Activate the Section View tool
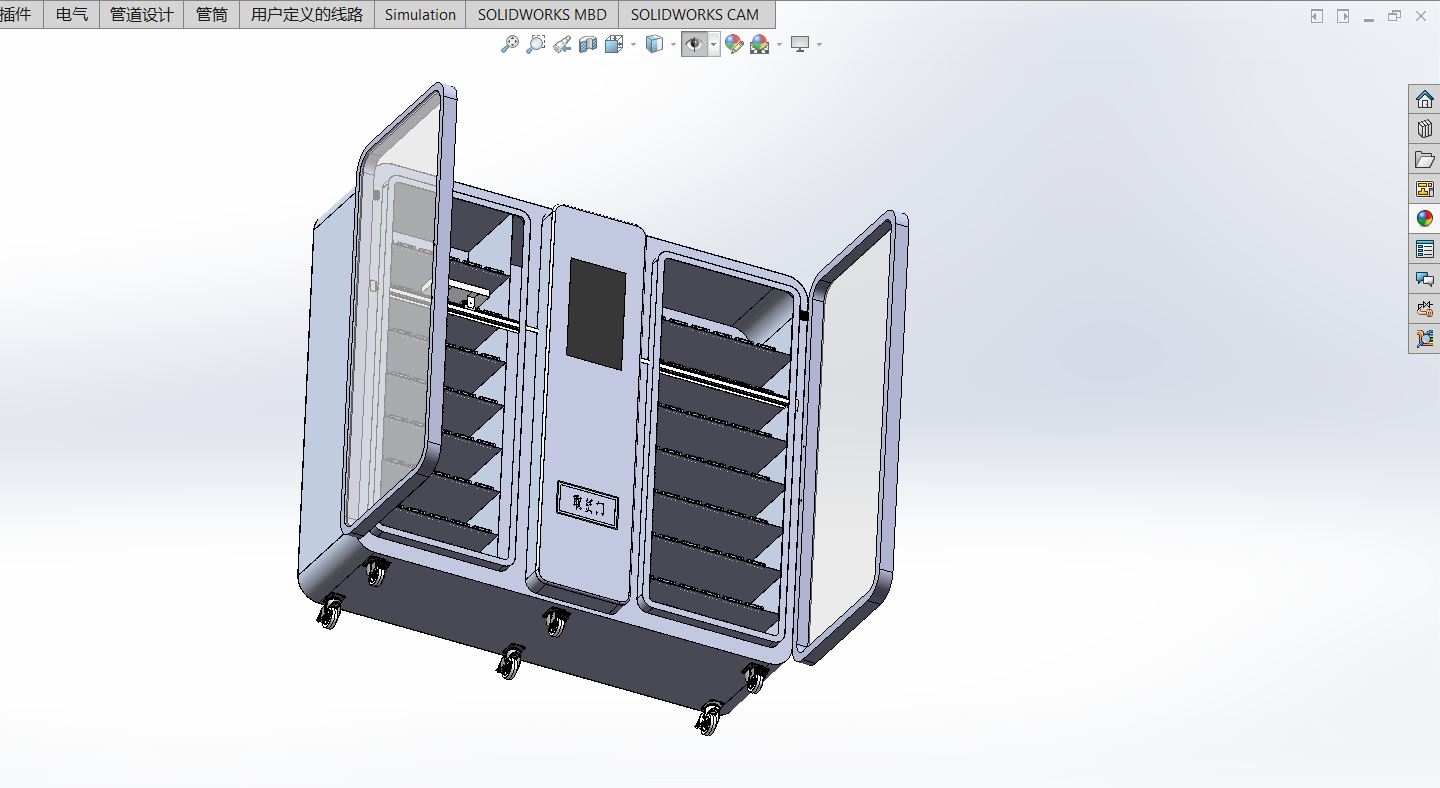 tap(588, 44)
